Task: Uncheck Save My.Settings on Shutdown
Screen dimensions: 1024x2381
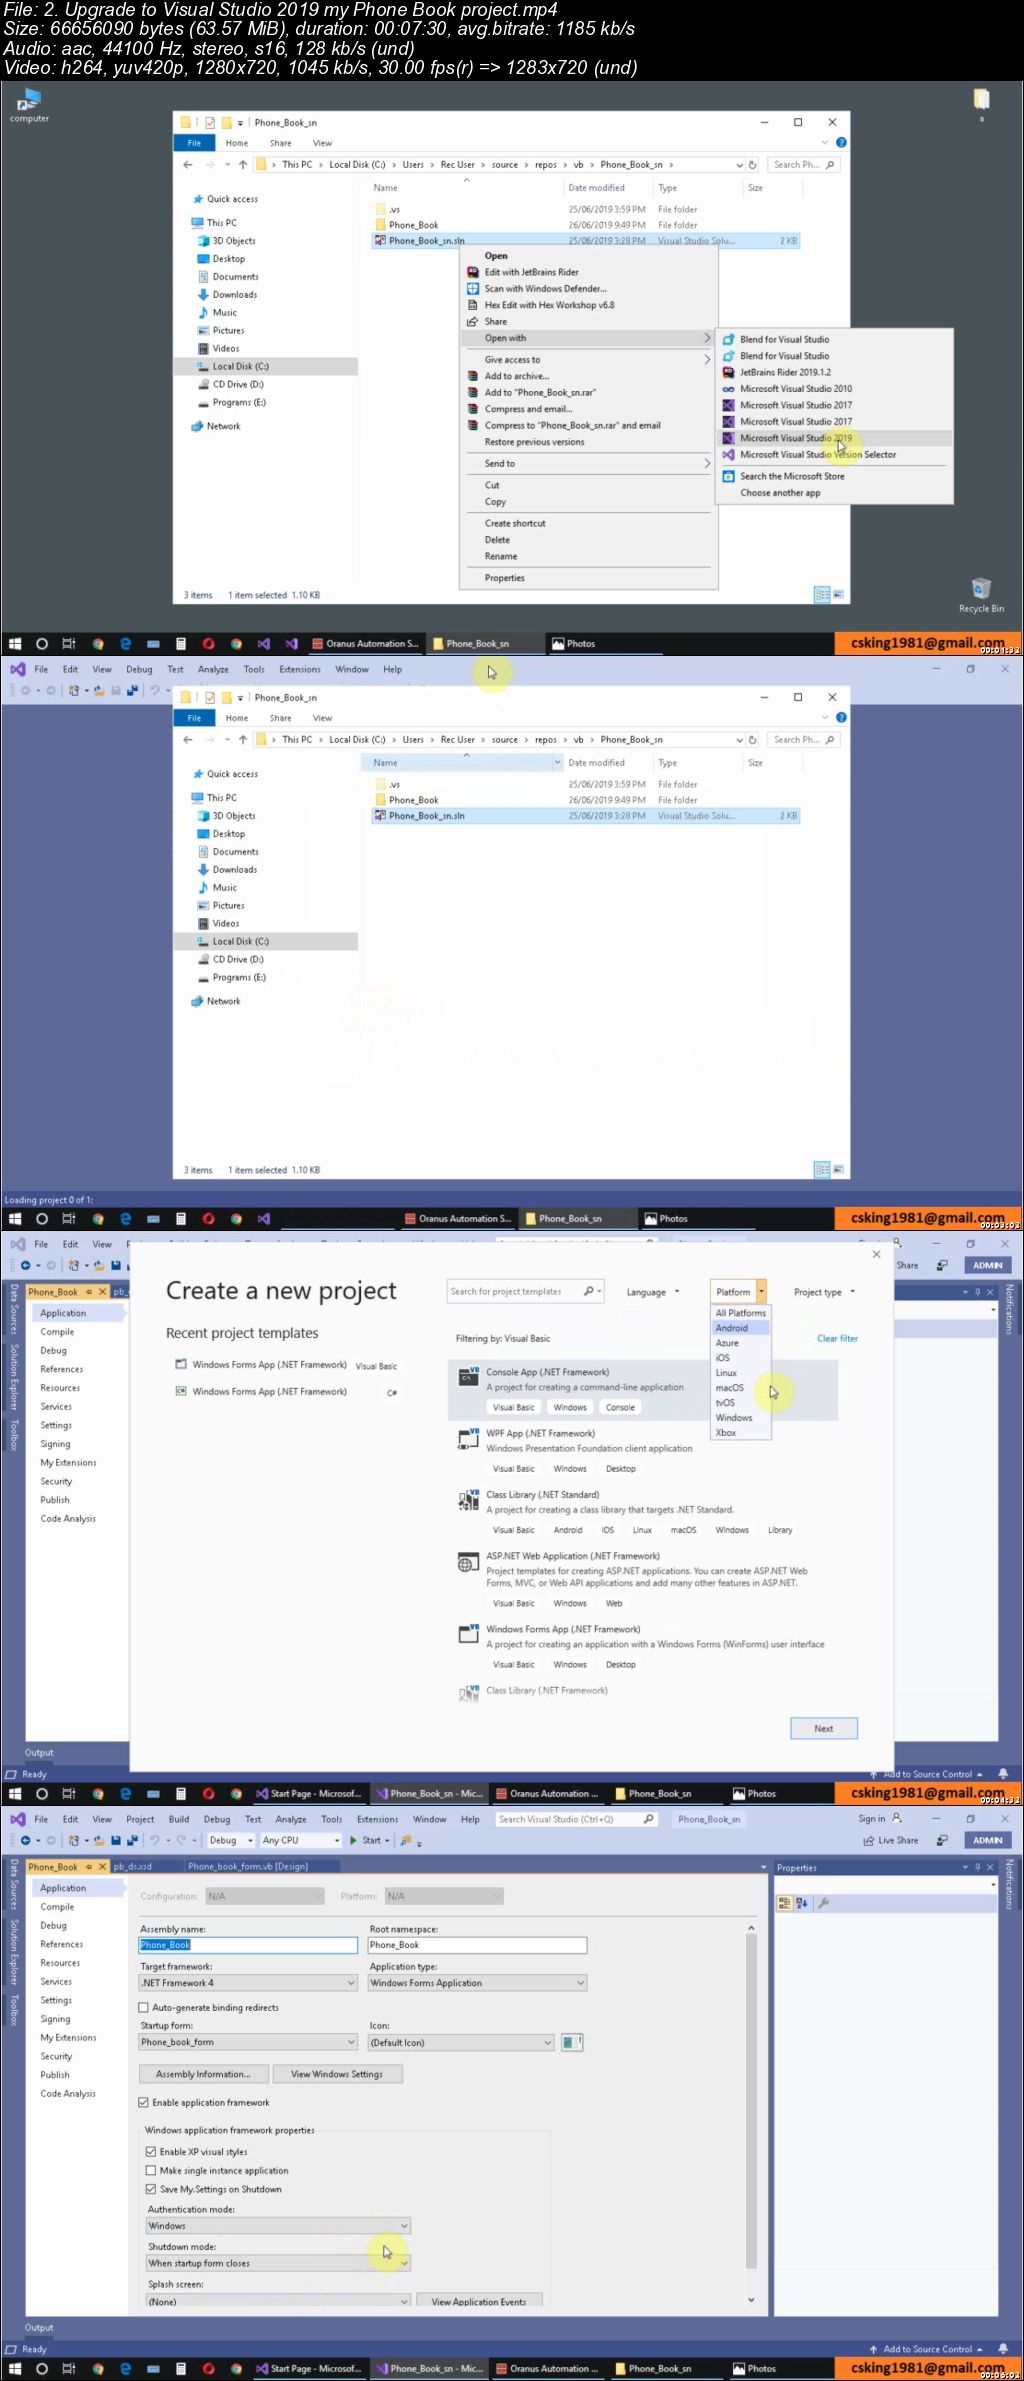Action: tap(151, 2189)
